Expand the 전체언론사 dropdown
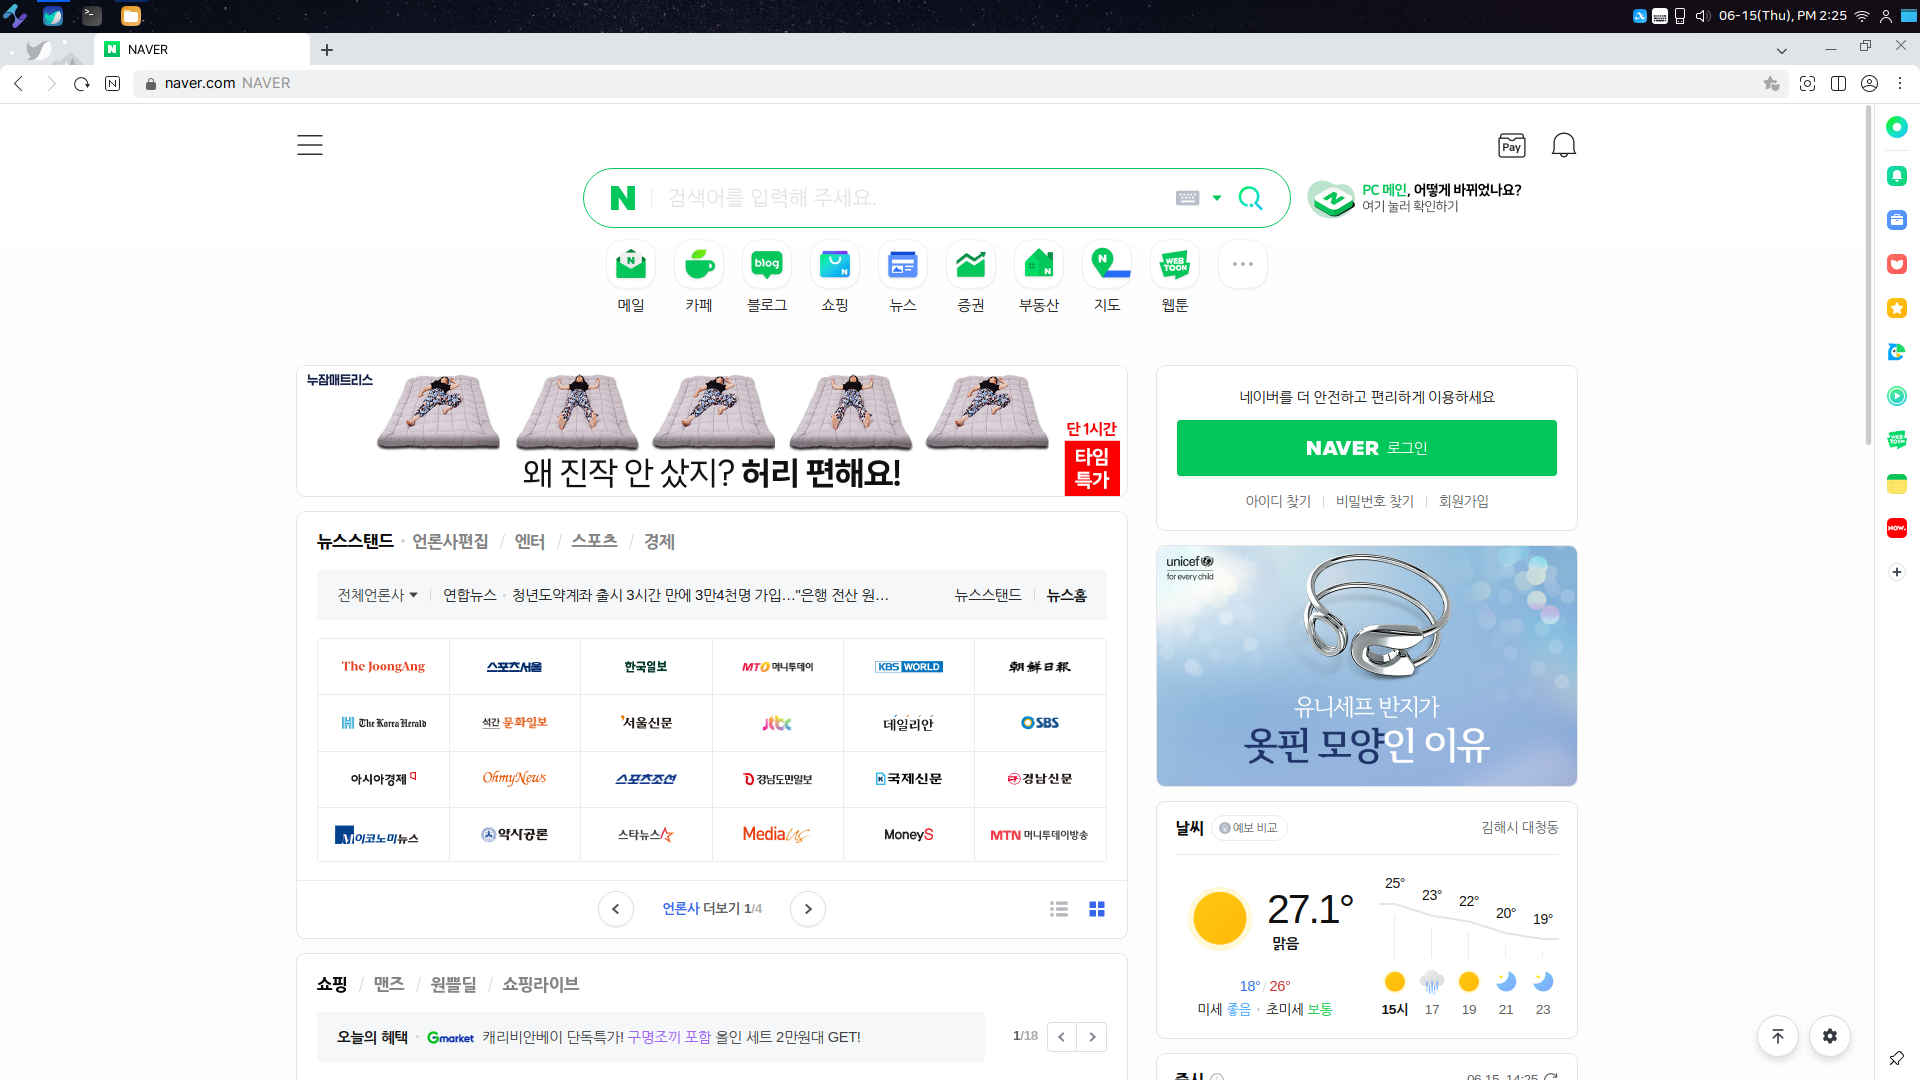Image resolution: width=1920 pixels, height=1080 pixels. pyautogui.click(x=377, y=595)
